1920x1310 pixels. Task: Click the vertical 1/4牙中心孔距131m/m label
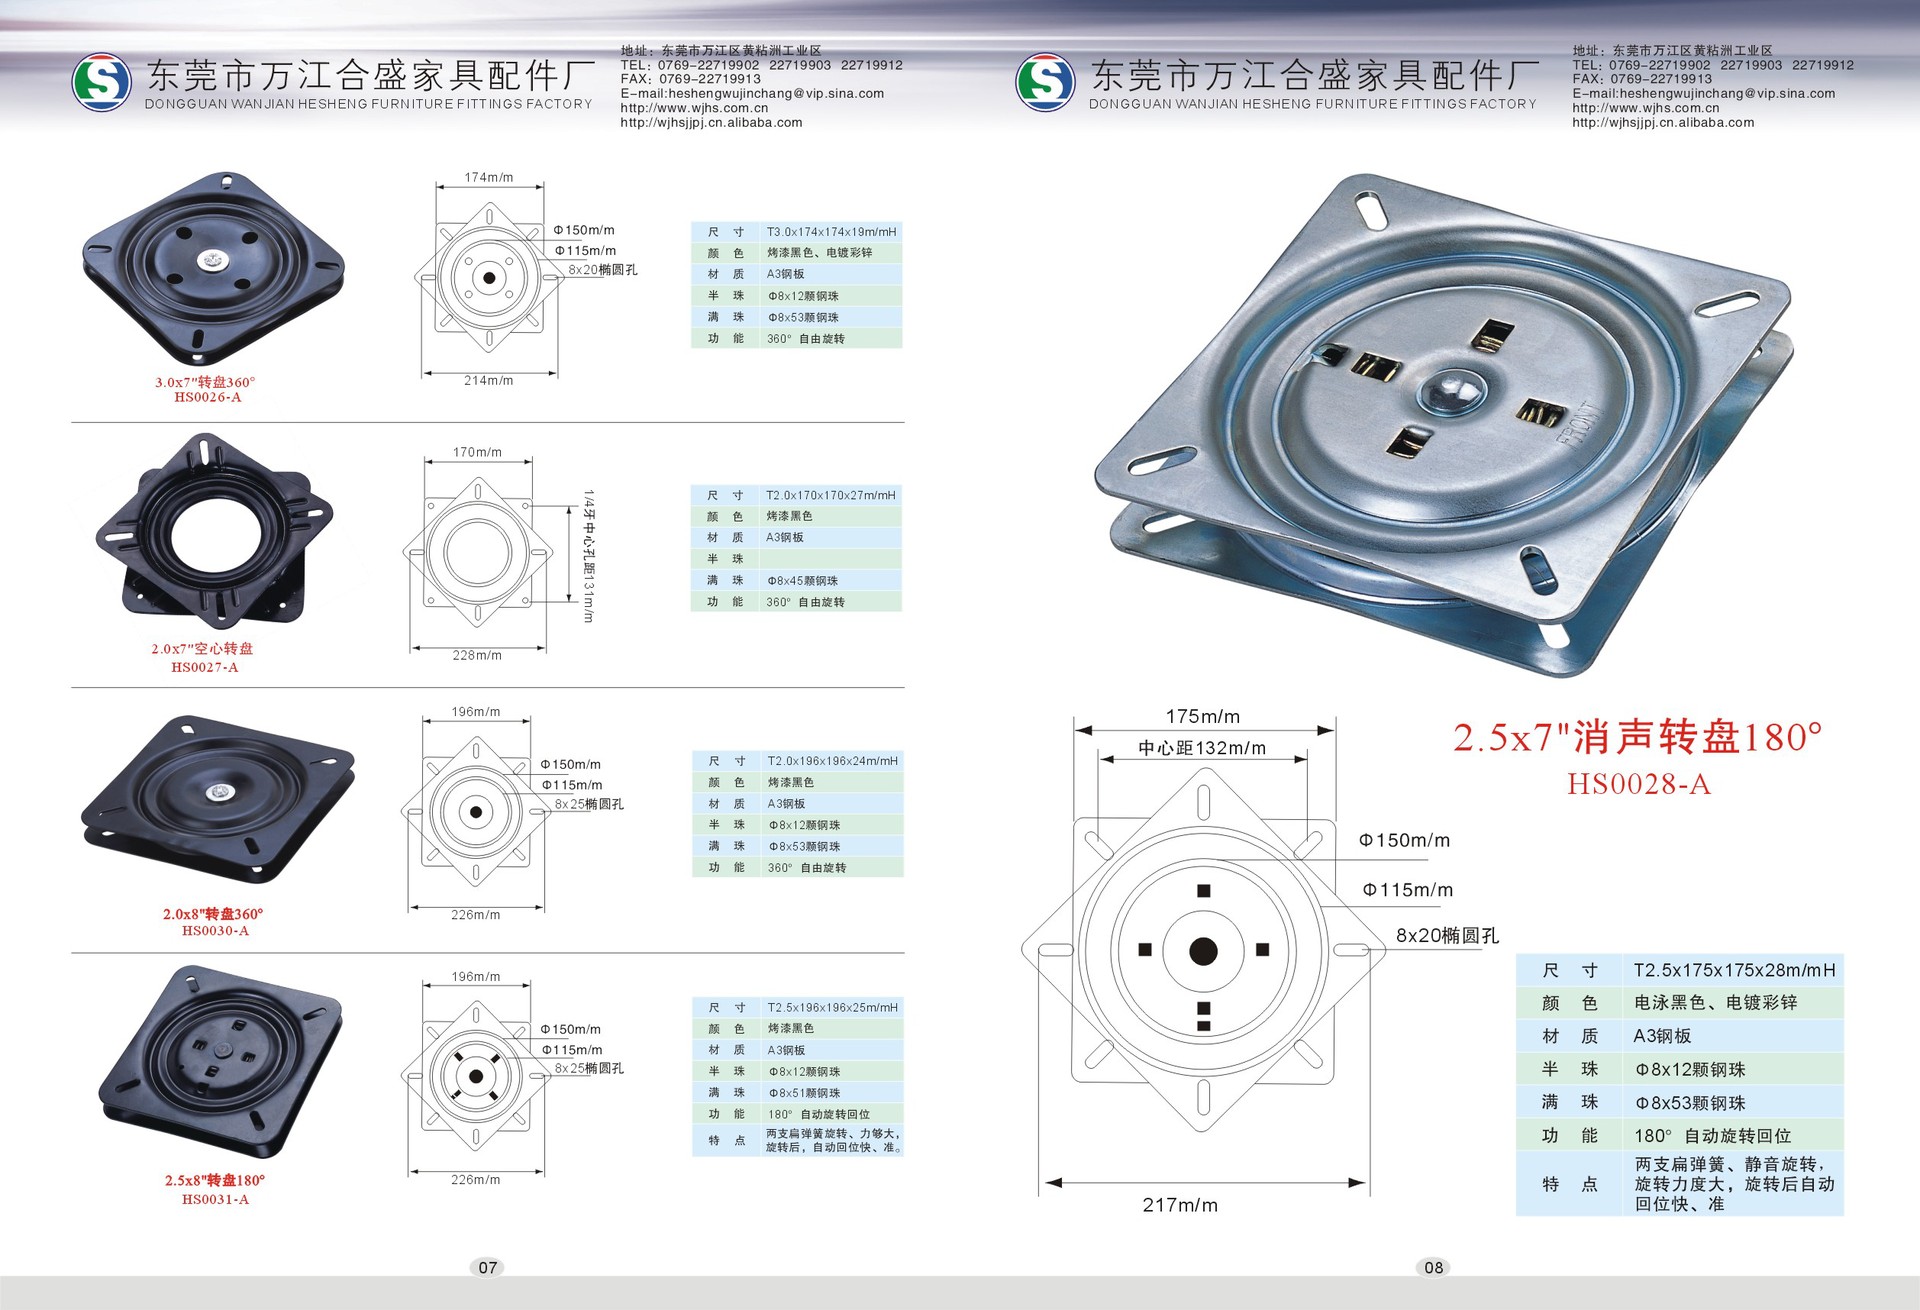tap(589, 556)
